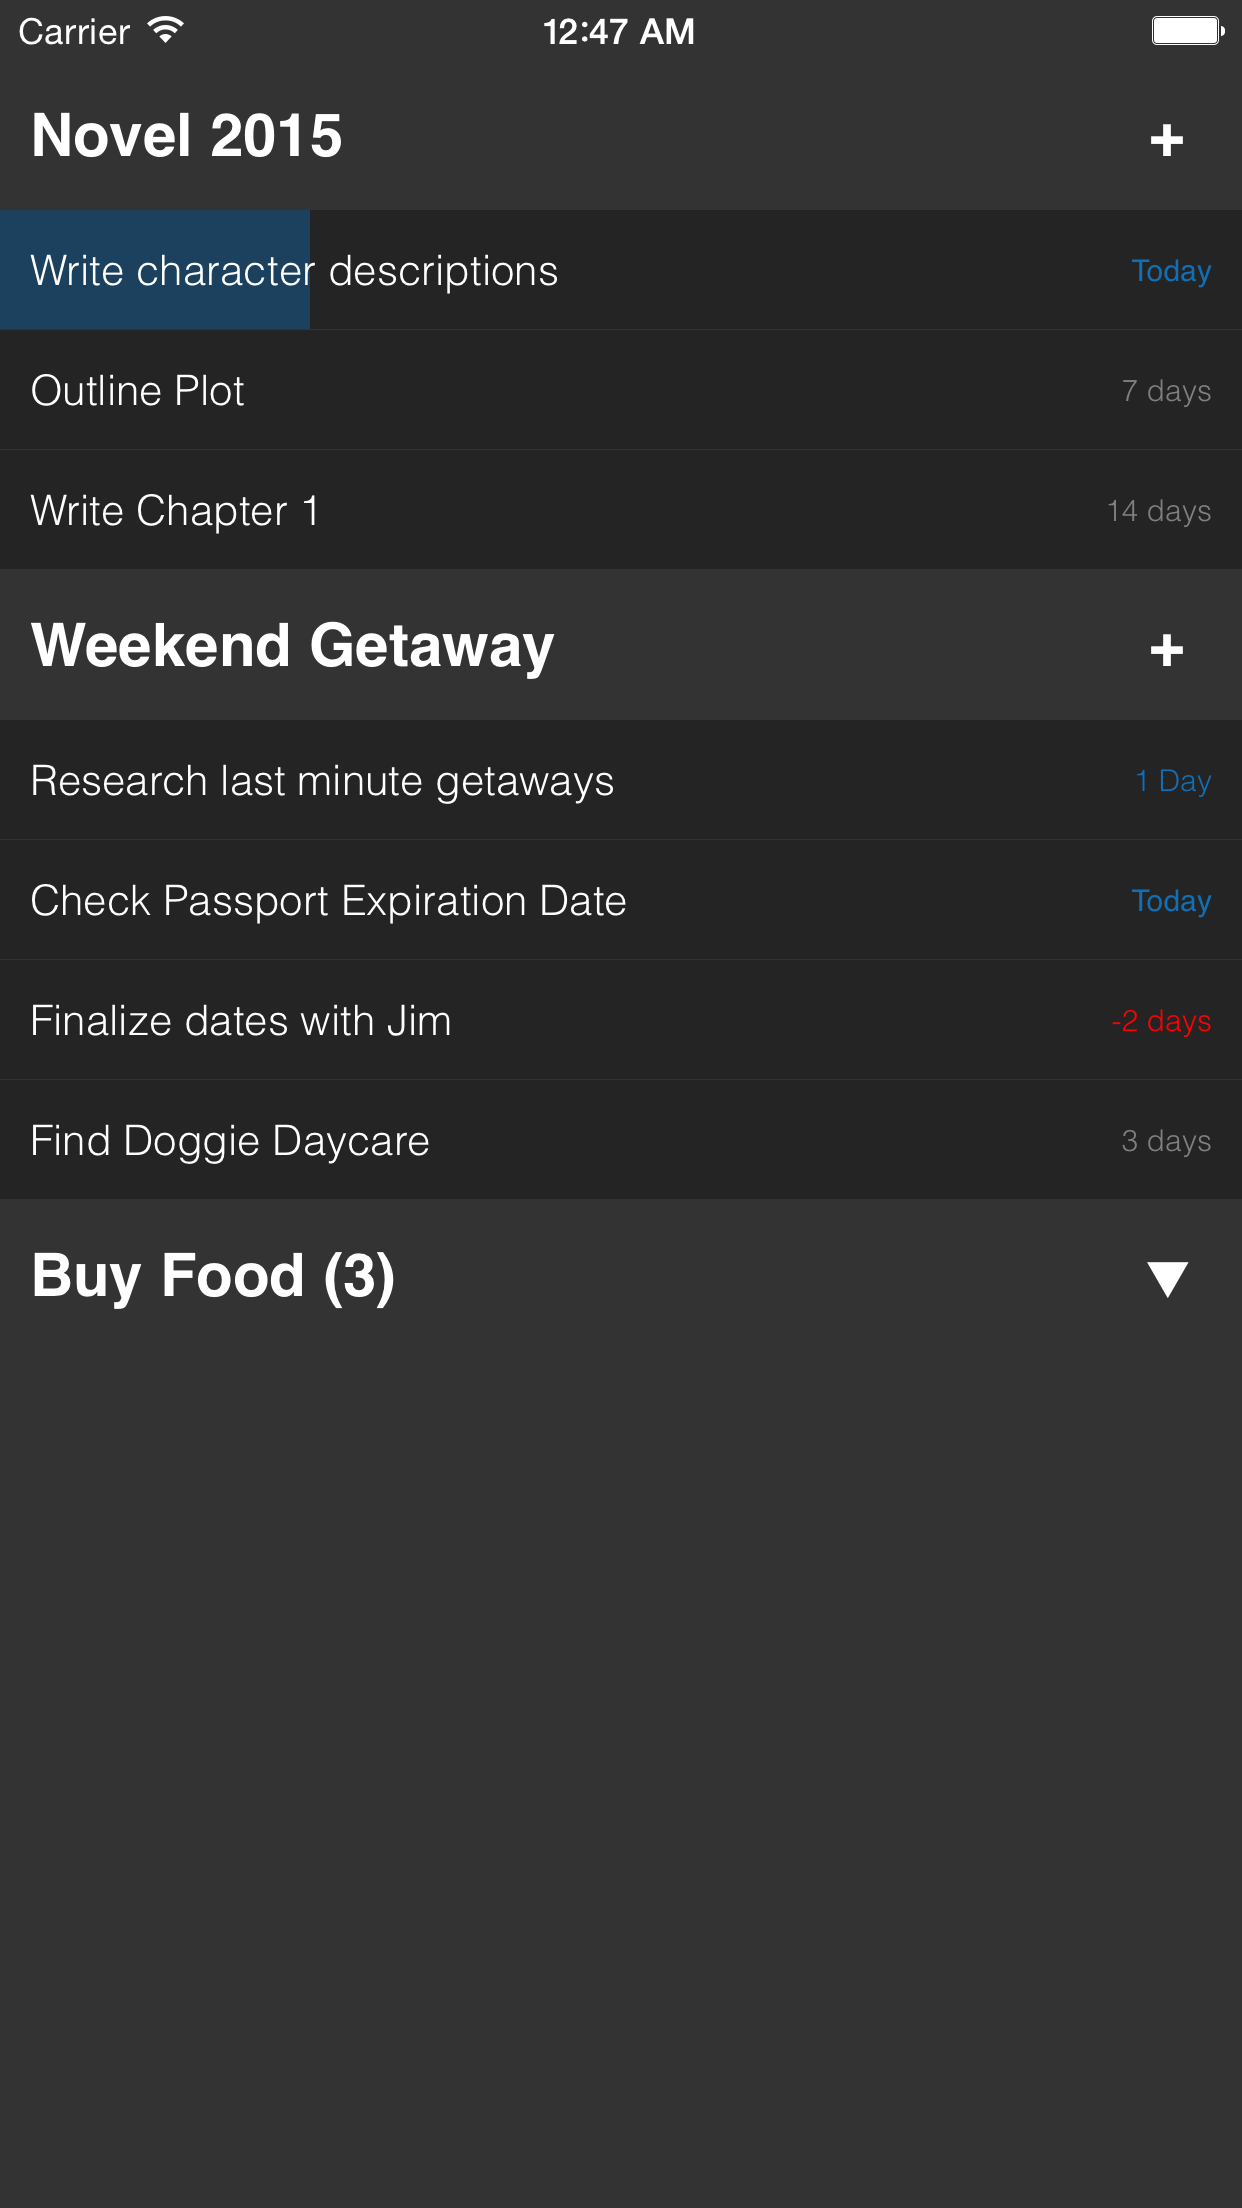Open Research last minute getaways task
The width and height of the screenshot is (1242, 2208).
(x=322, y=781)
